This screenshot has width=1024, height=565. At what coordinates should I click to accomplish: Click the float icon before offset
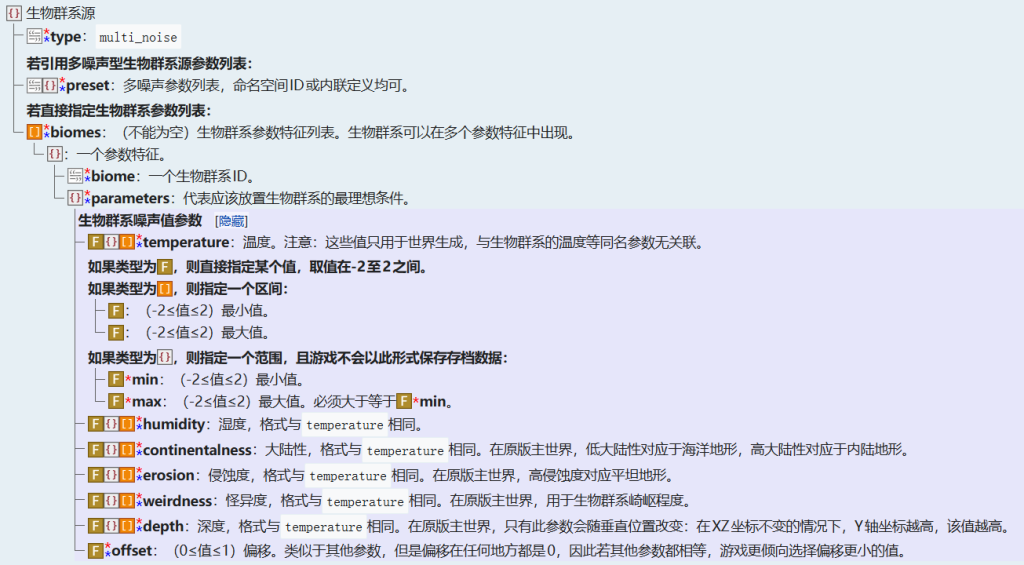click(95, 550)
